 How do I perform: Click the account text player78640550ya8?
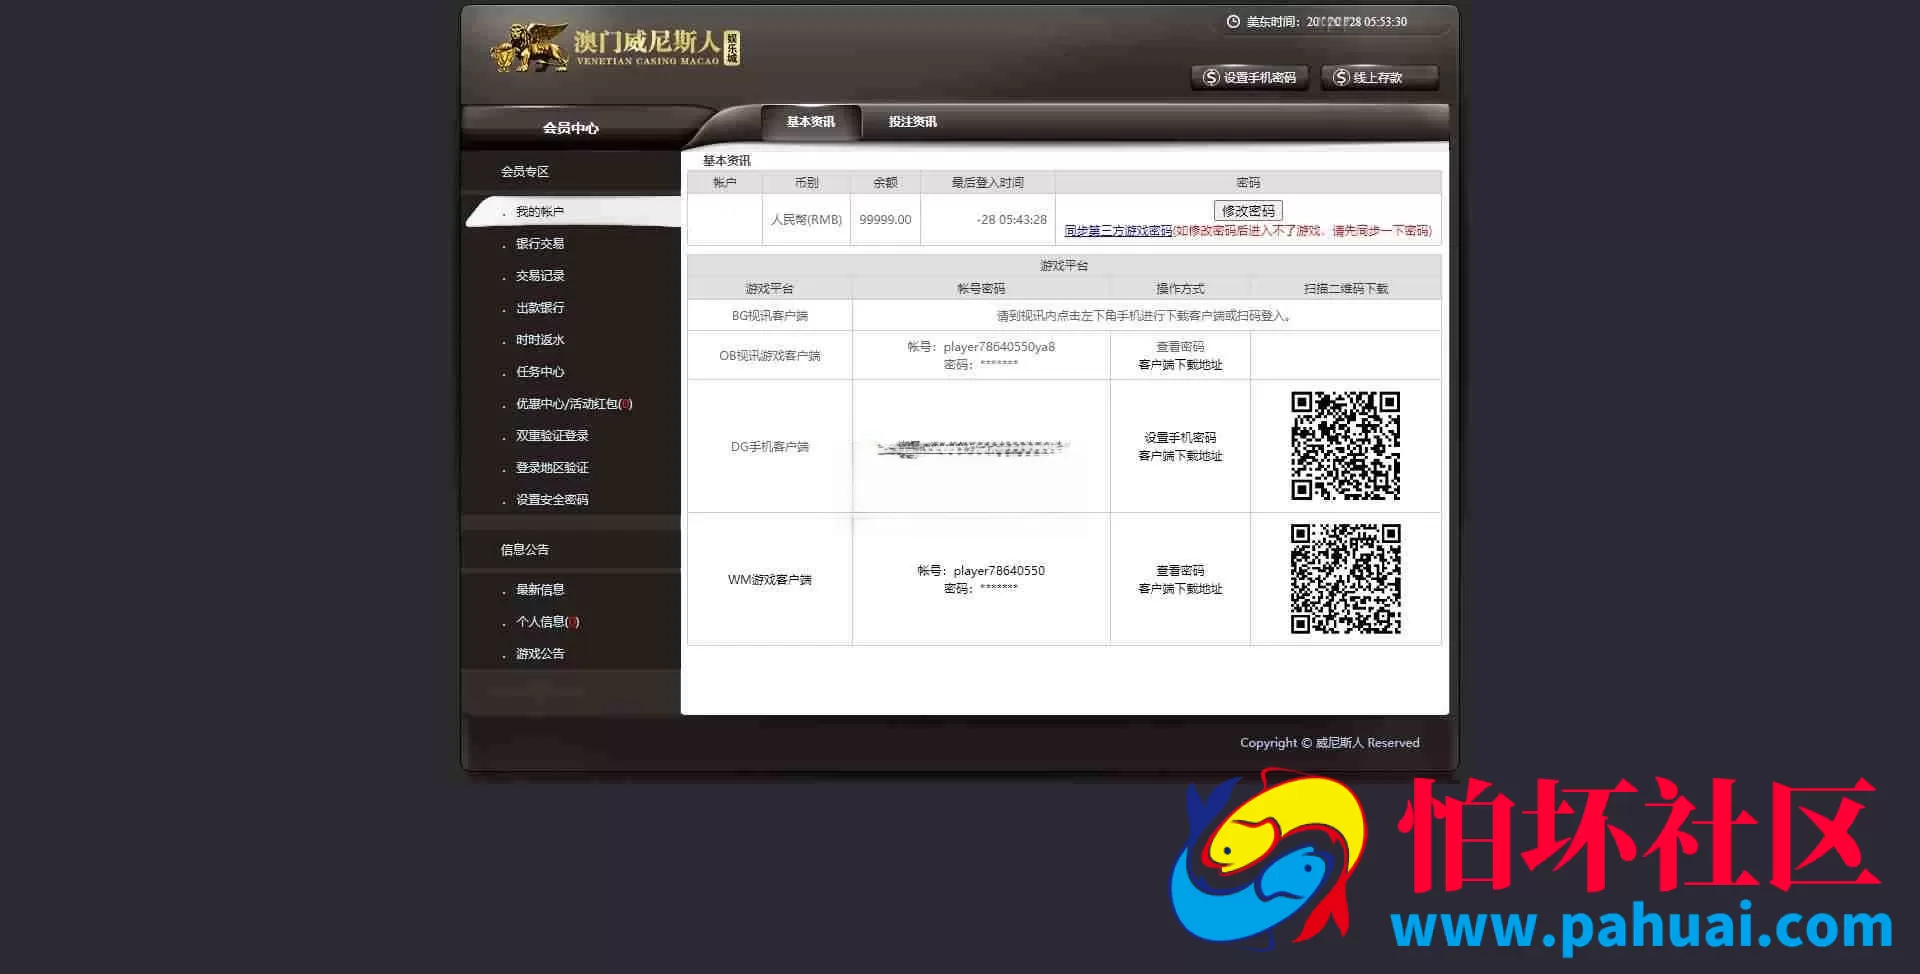pos(999,347)
